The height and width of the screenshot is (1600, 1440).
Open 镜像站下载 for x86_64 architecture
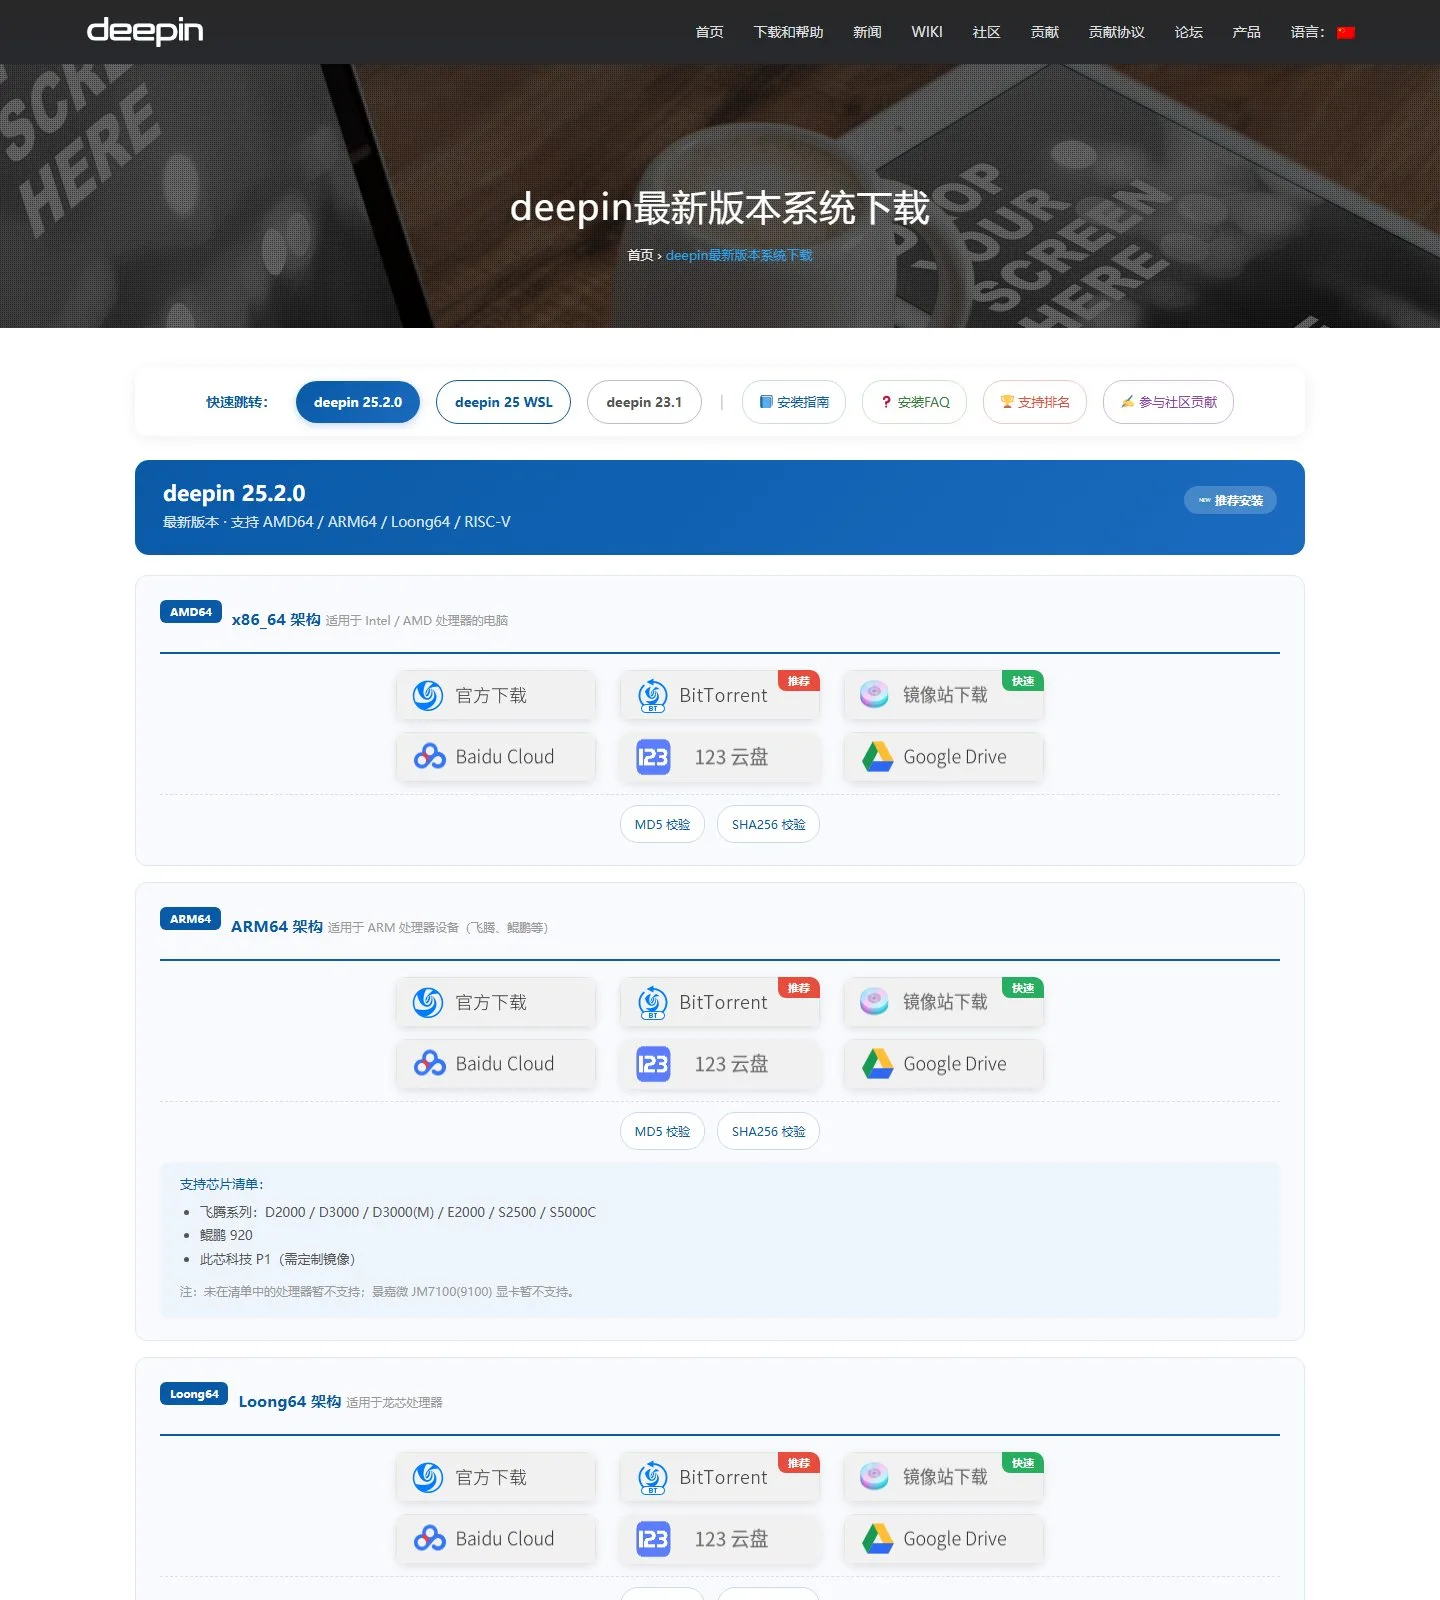pos(944,695)
